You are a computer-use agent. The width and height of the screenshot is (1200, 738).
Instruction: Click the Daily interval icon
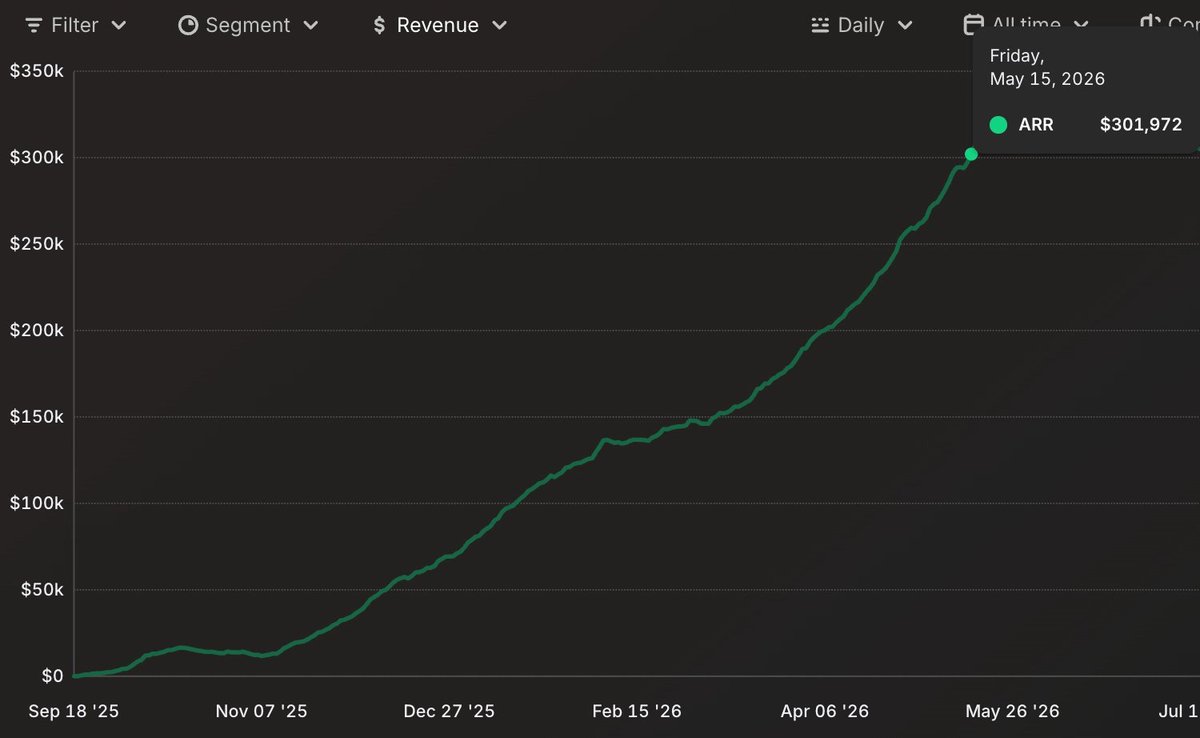820,25
